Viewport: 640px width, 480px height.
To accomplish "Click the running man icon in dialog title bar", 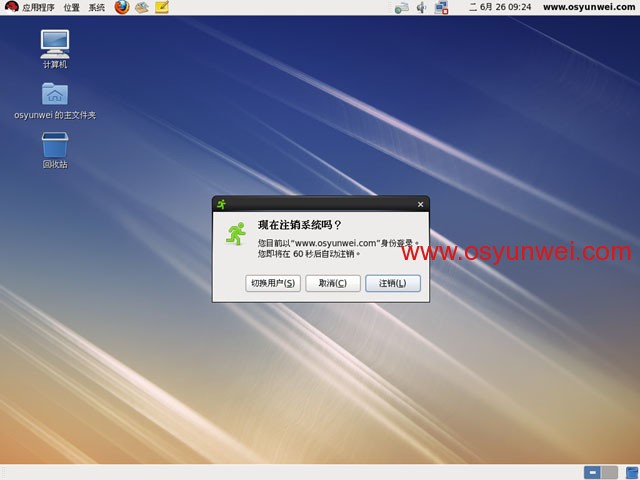I will [x=221, y=204].
